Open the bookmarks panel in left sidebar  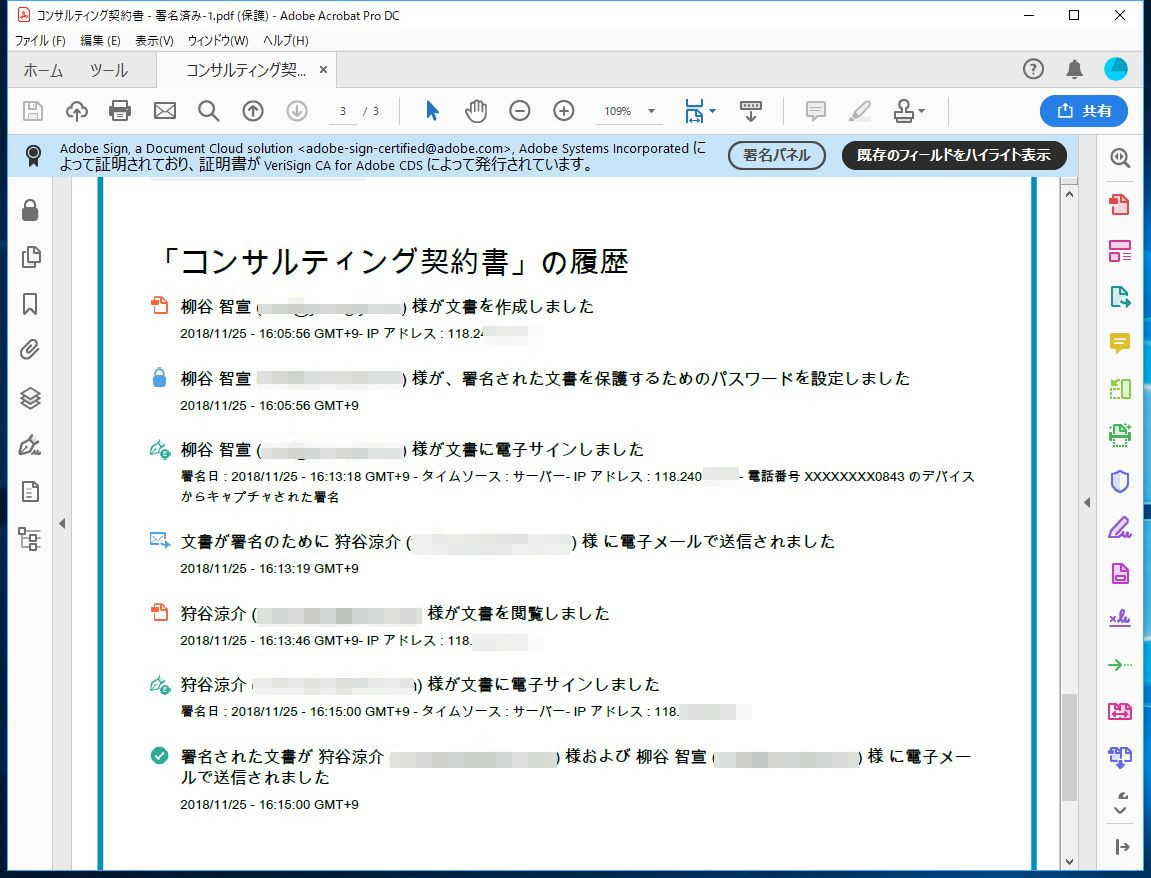pyautogui.click(x=30, y=304)
